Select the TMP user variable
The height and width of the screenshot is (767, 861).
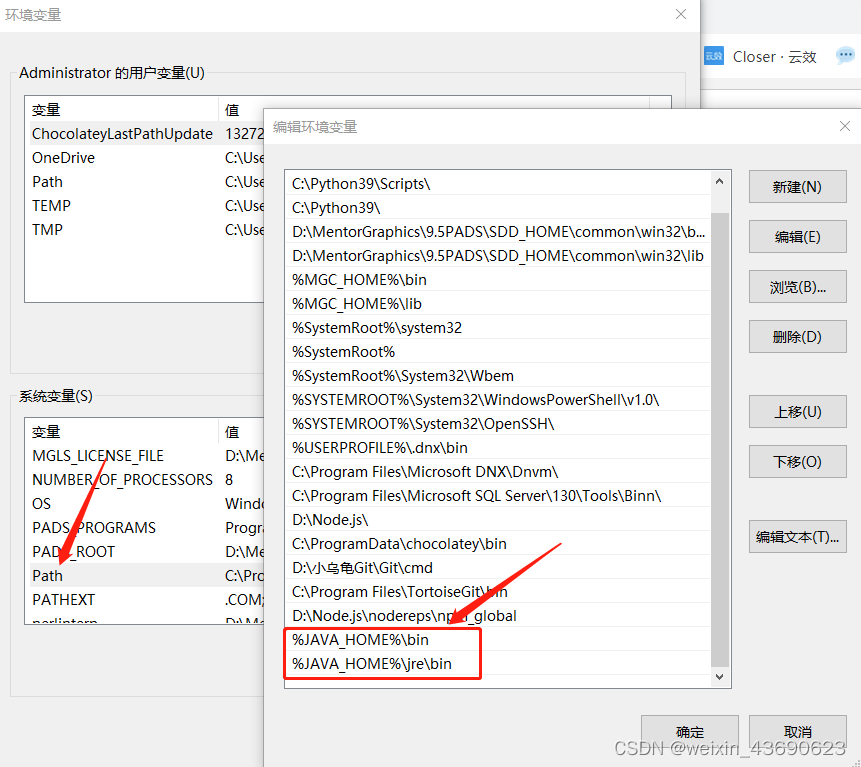tap(147, 229)
